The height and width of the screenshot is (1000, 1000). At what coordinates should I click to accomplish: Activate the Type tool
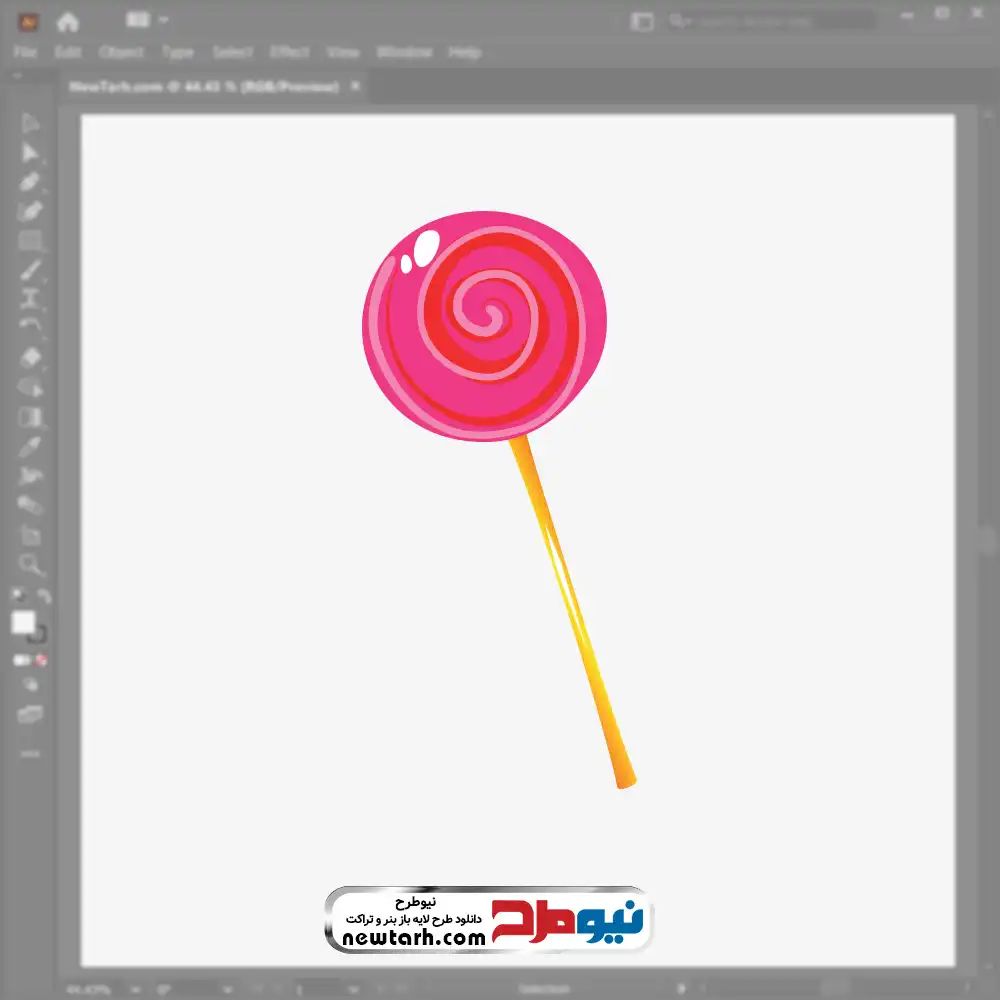[30, 299]
